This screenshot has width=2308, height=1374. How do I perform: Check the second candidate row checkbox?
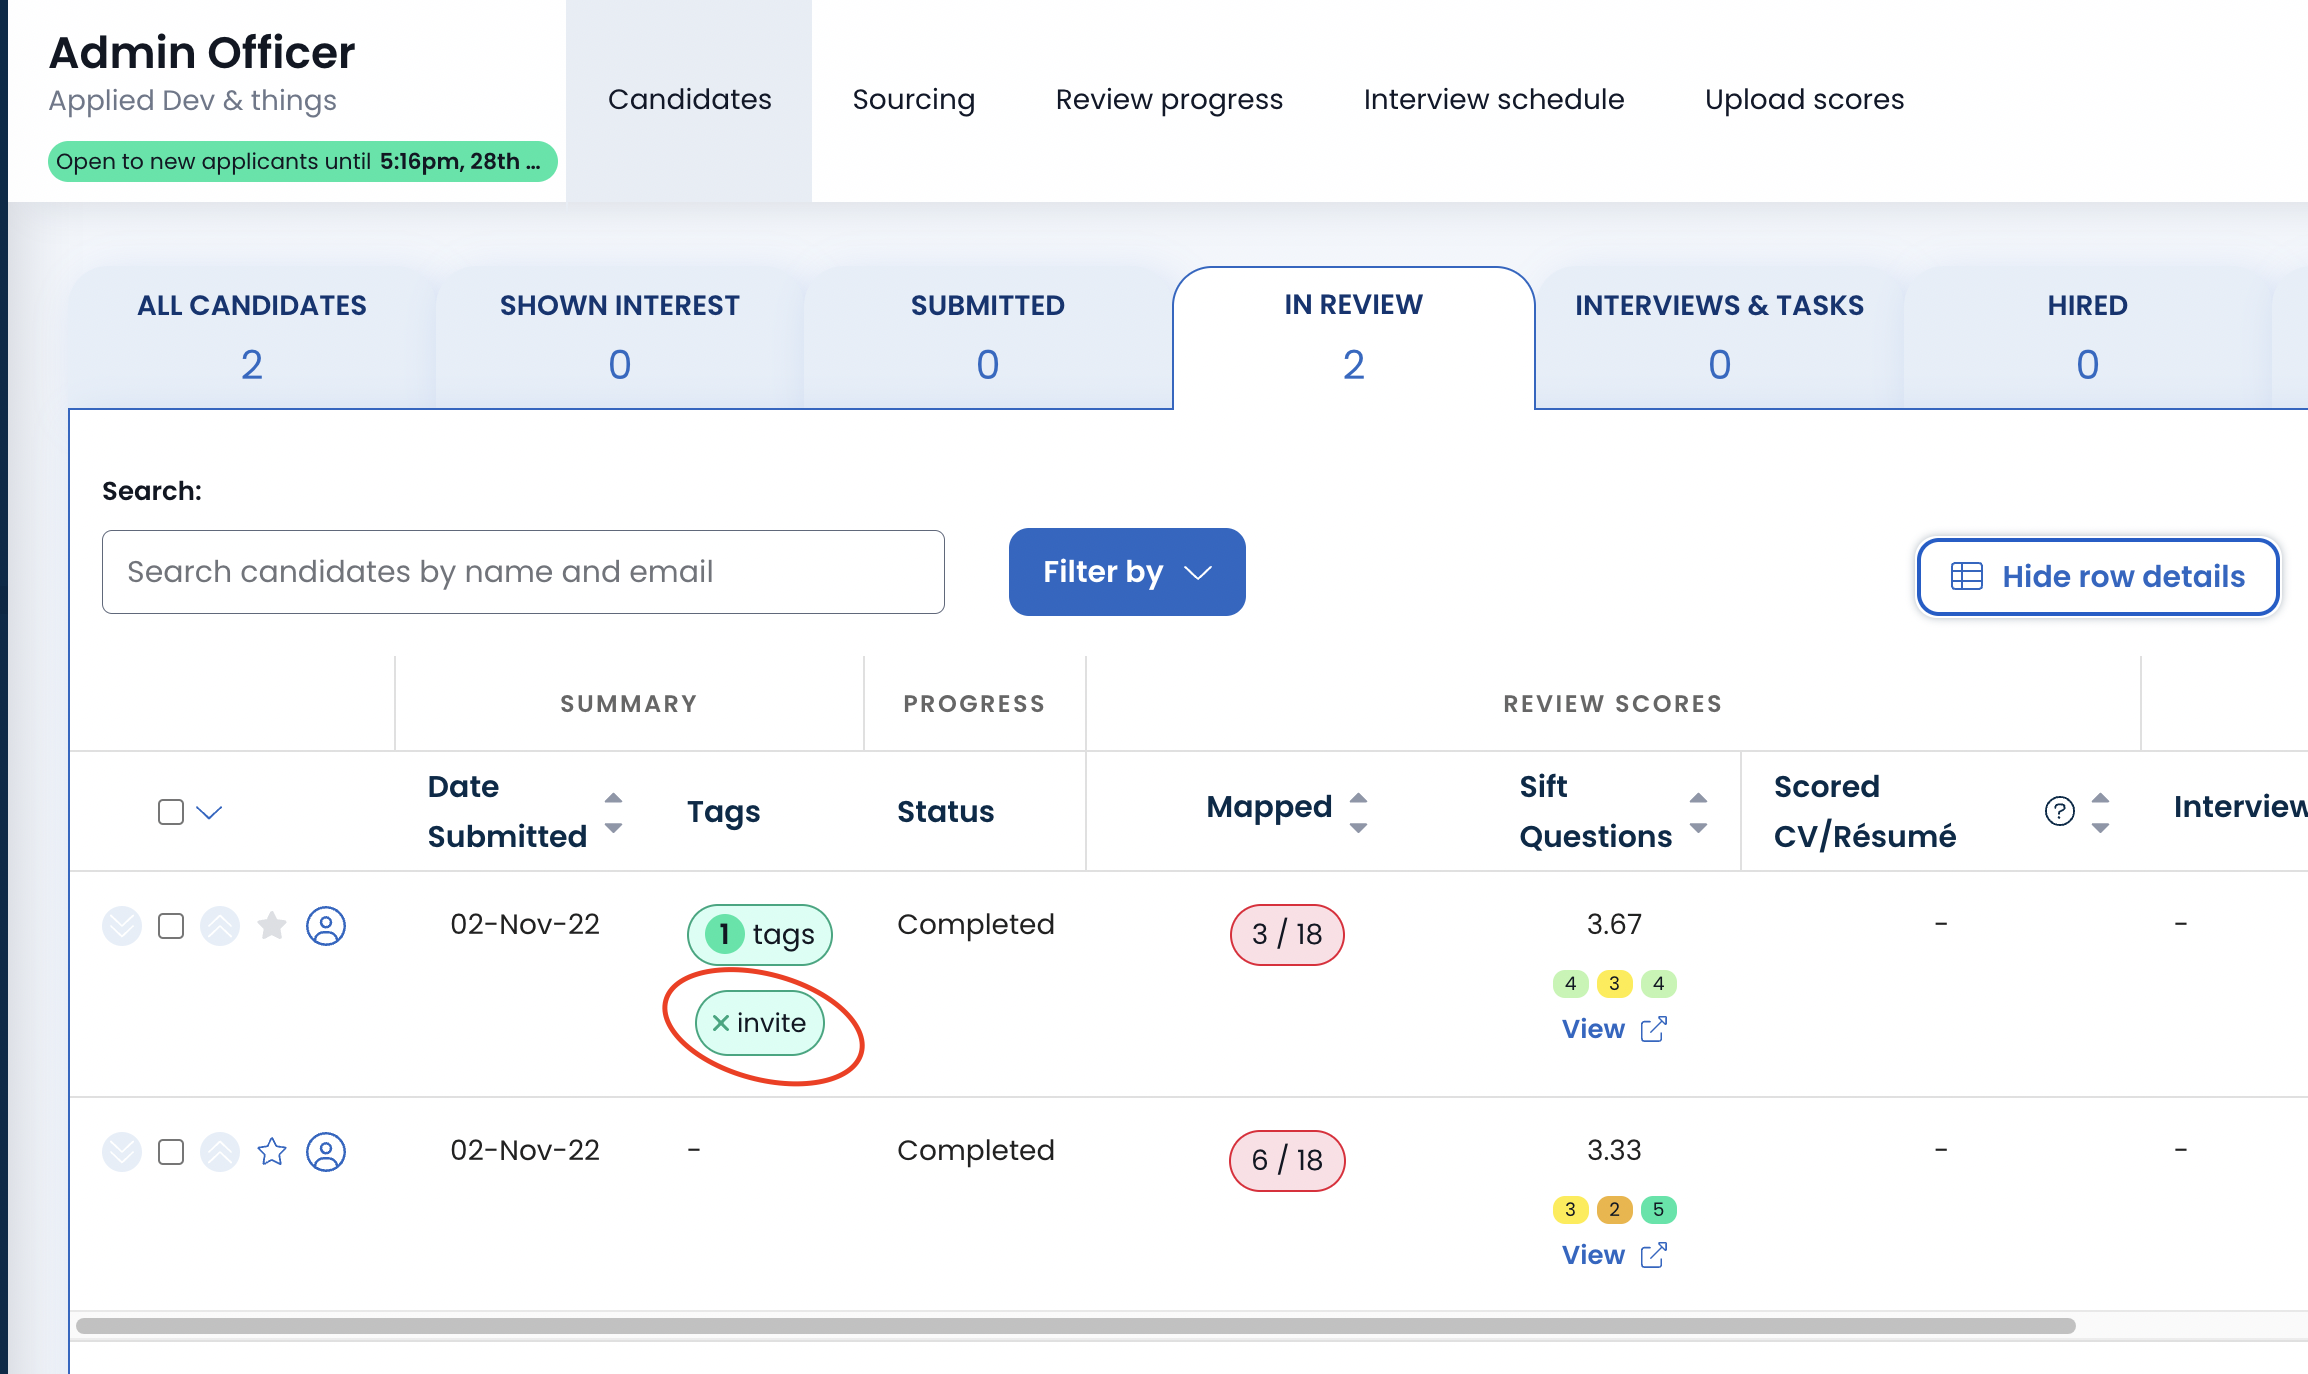click(171, 1152)
